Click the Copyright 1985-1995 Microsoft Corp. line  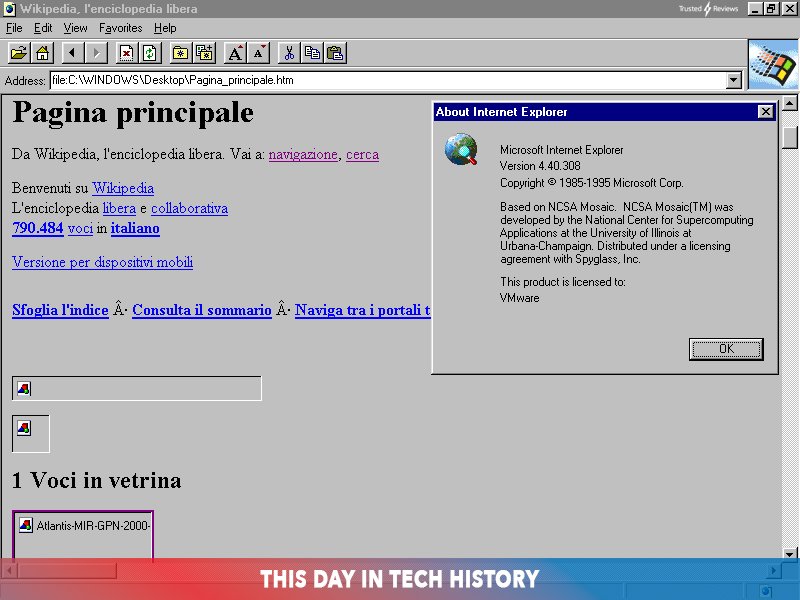coord(591,183)
